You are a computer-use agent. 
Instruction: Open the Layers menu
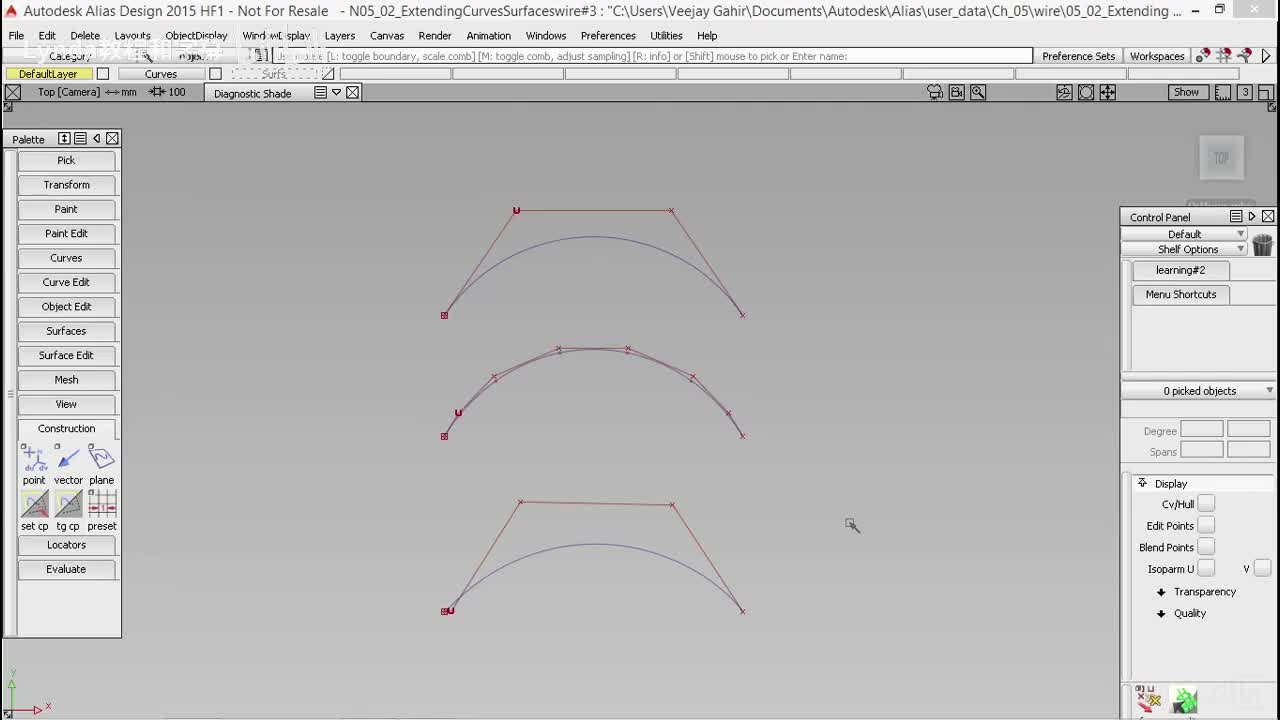coord(340,35)
